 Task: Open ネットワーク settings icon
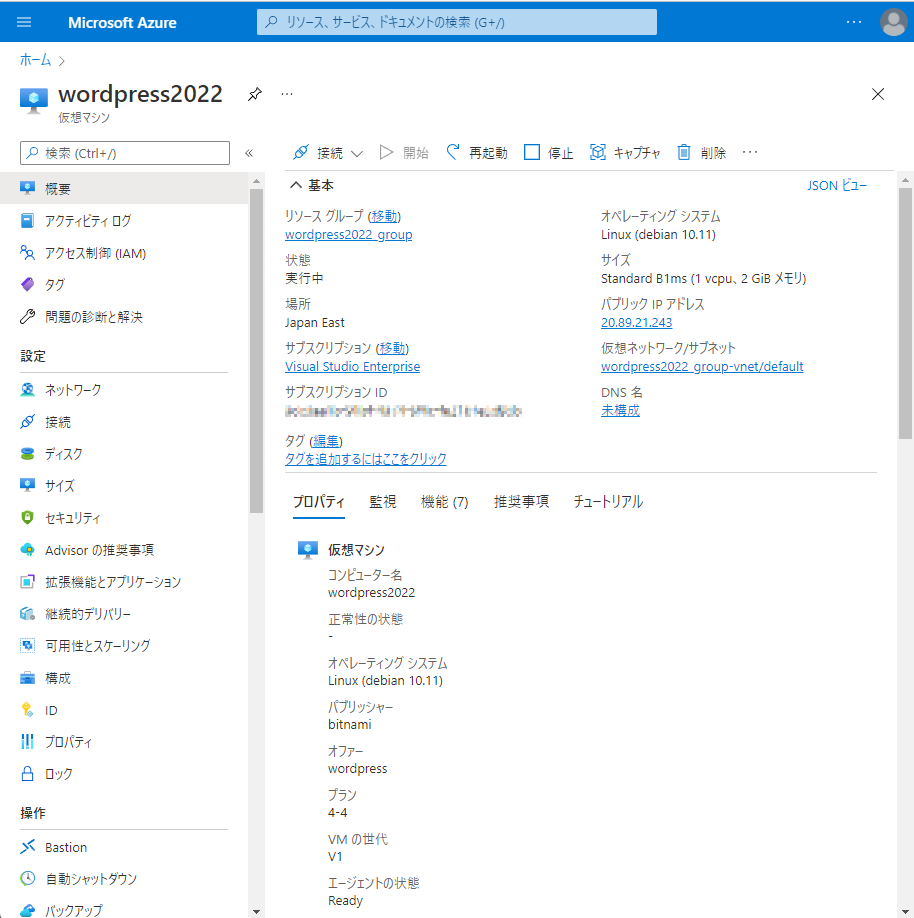click(28, 390)
